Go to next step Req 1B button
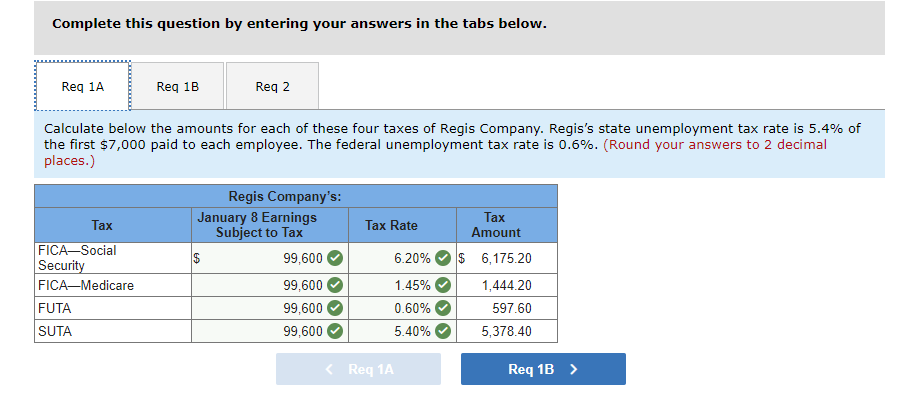The width and height of the screenshot is (913, 410). pos(543,369)
